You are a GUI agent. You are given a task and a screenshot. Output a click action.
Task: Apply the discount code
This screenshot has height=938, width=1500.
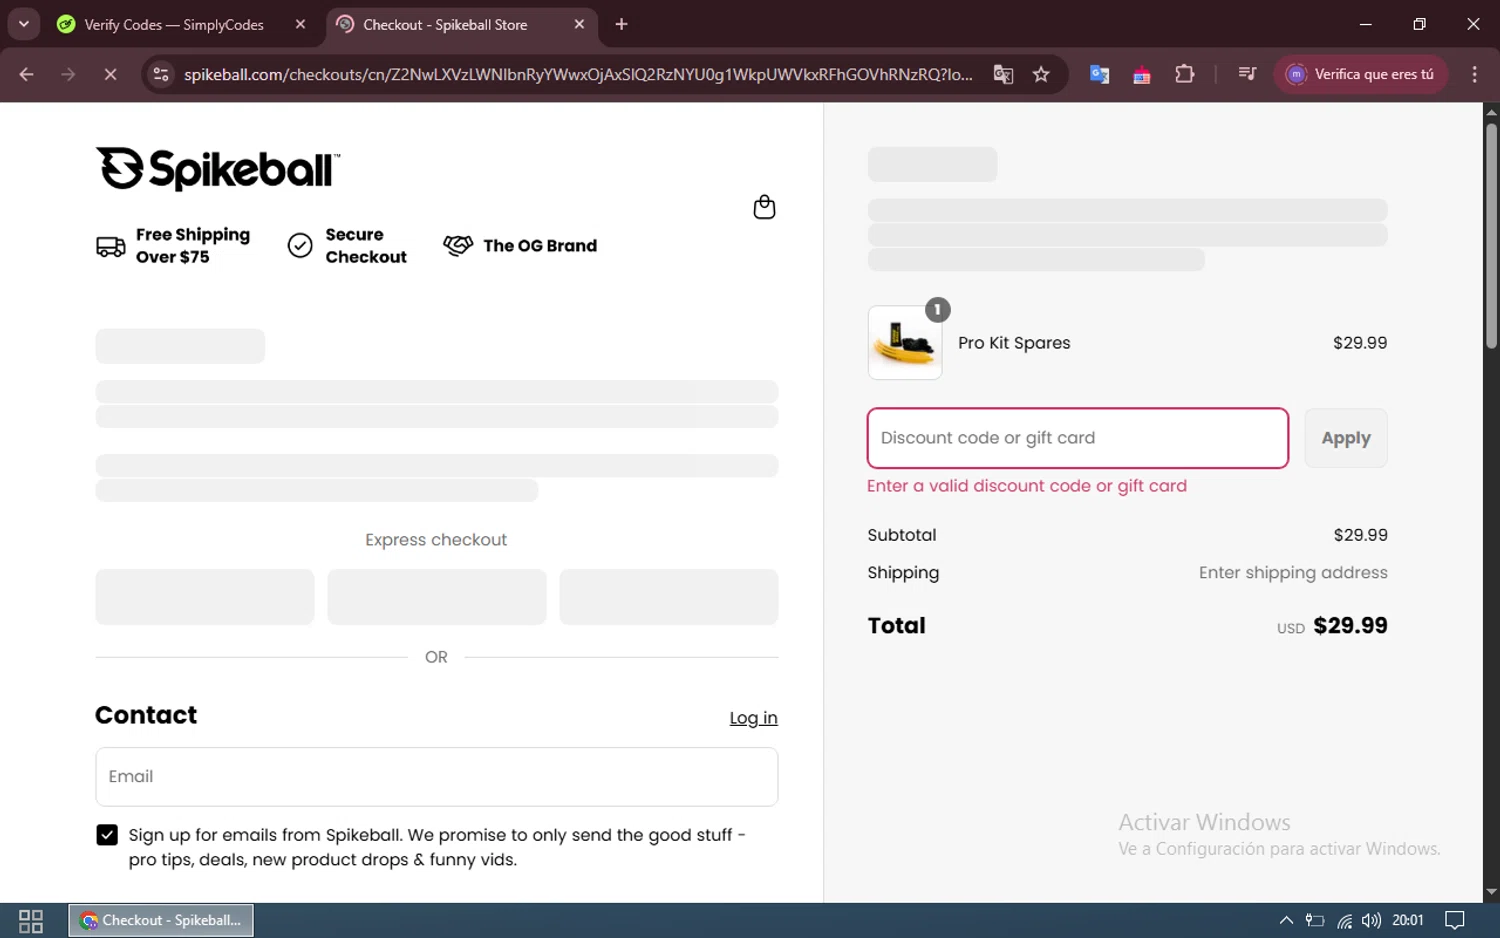1345,438
